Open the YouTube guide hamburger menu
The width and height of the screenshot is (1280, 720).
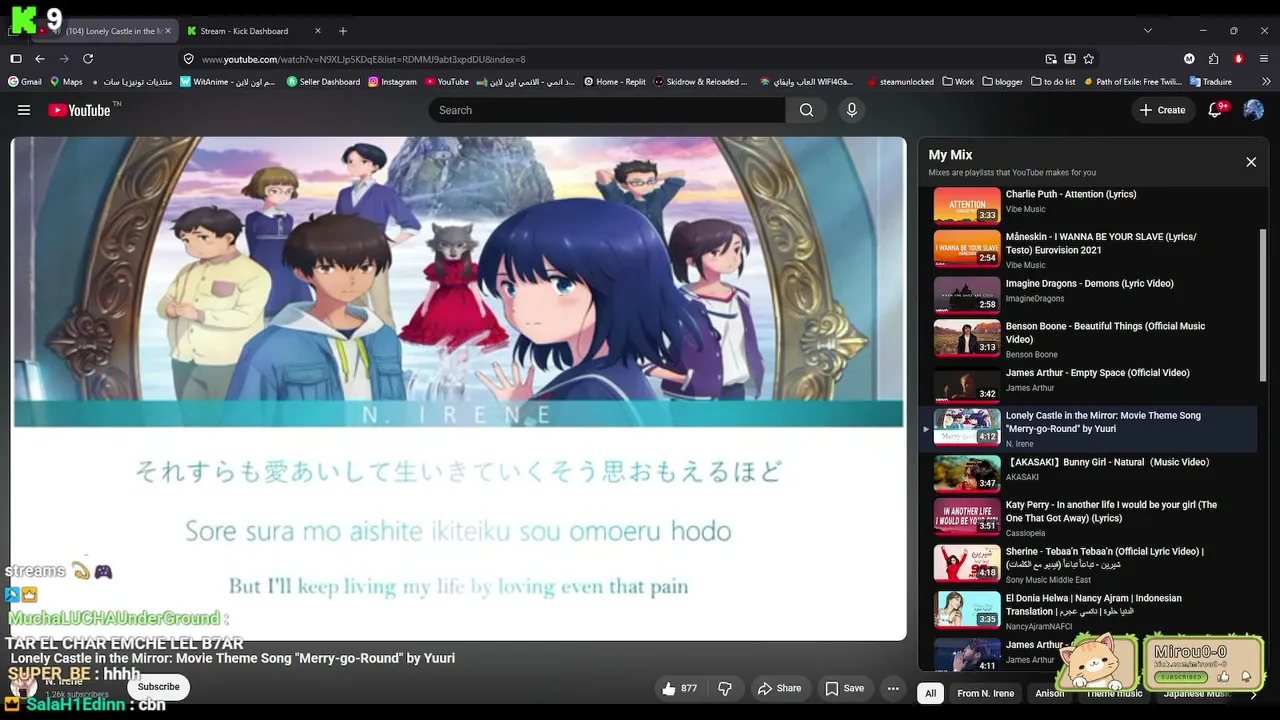point(24,110)
